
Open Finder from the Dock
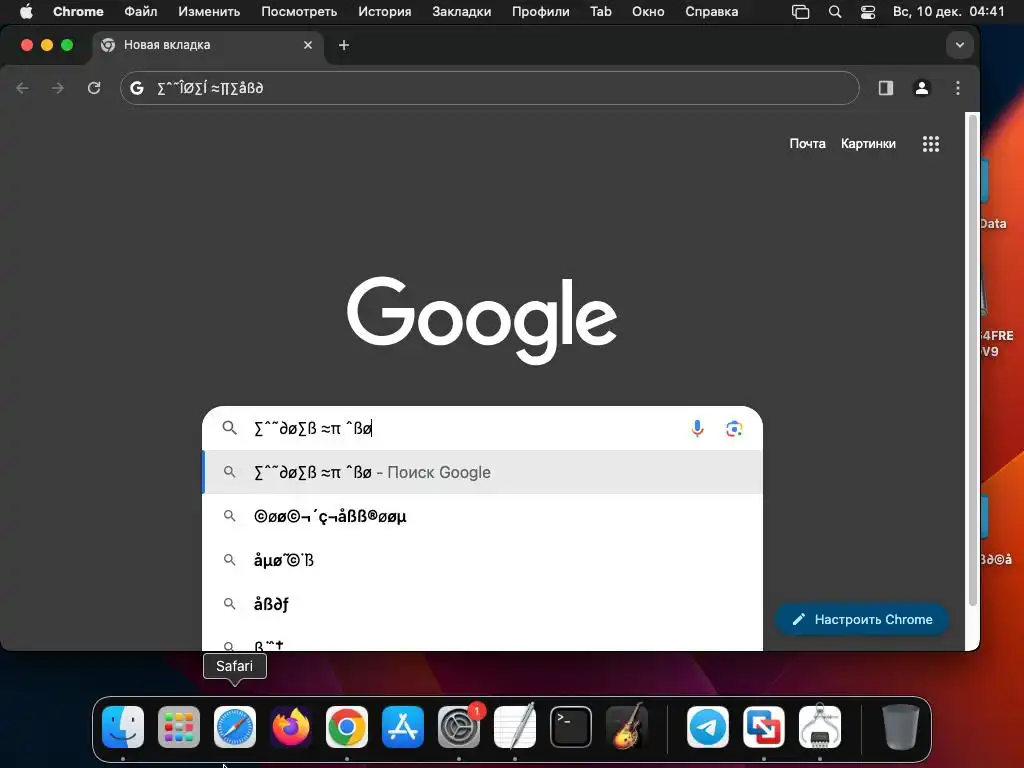[123, 727]
